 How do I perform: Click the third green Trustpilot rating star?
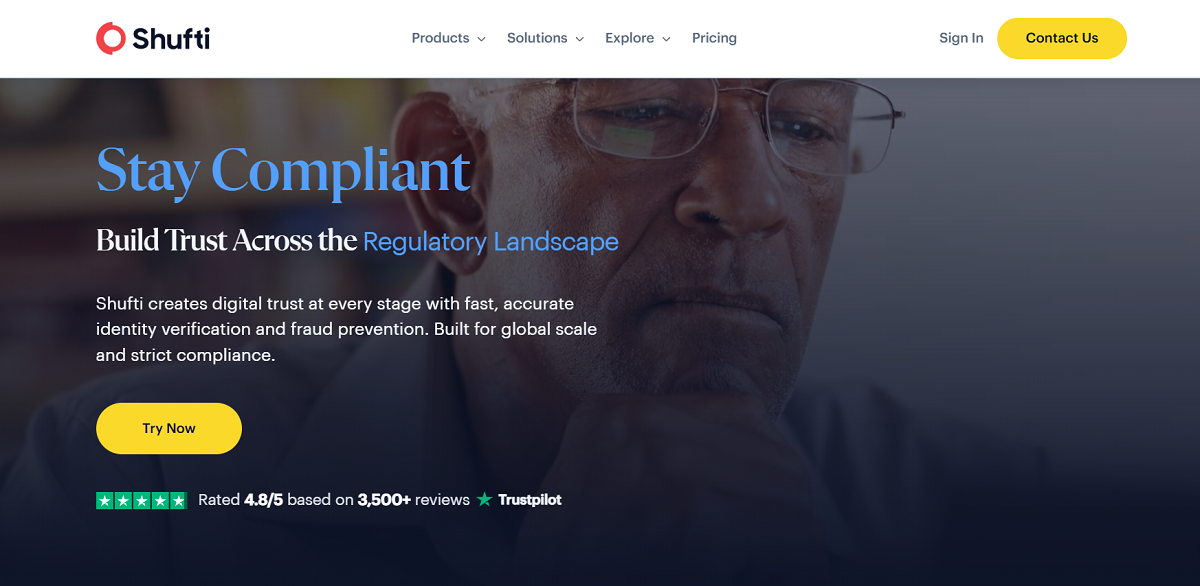(x=141, y=500)
